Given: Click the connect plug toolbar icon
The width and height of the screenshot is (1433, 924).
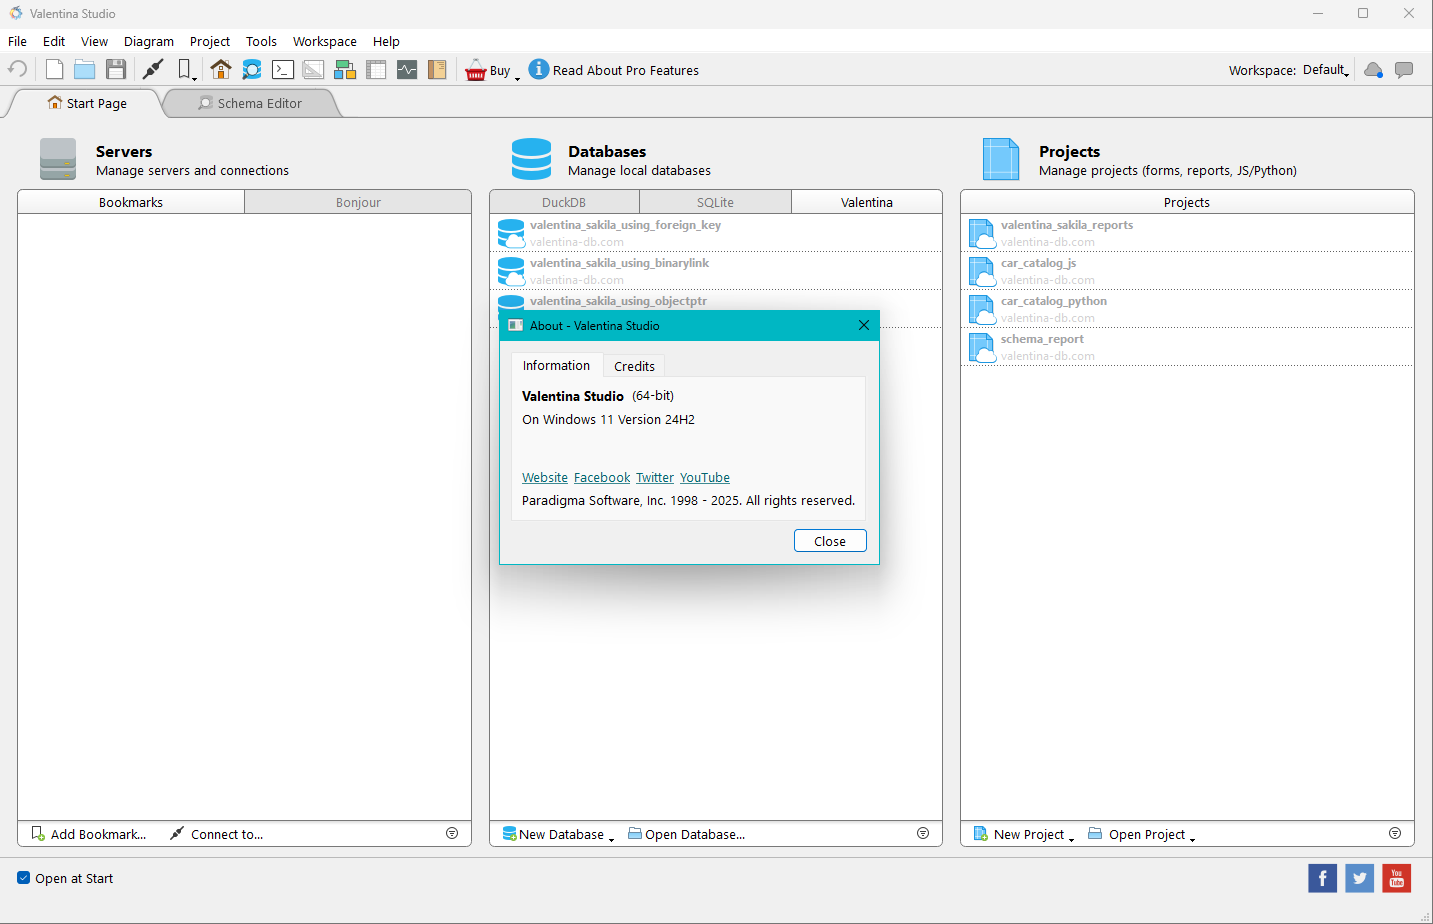Looking at the screenshot, I should tap(153, 69).
